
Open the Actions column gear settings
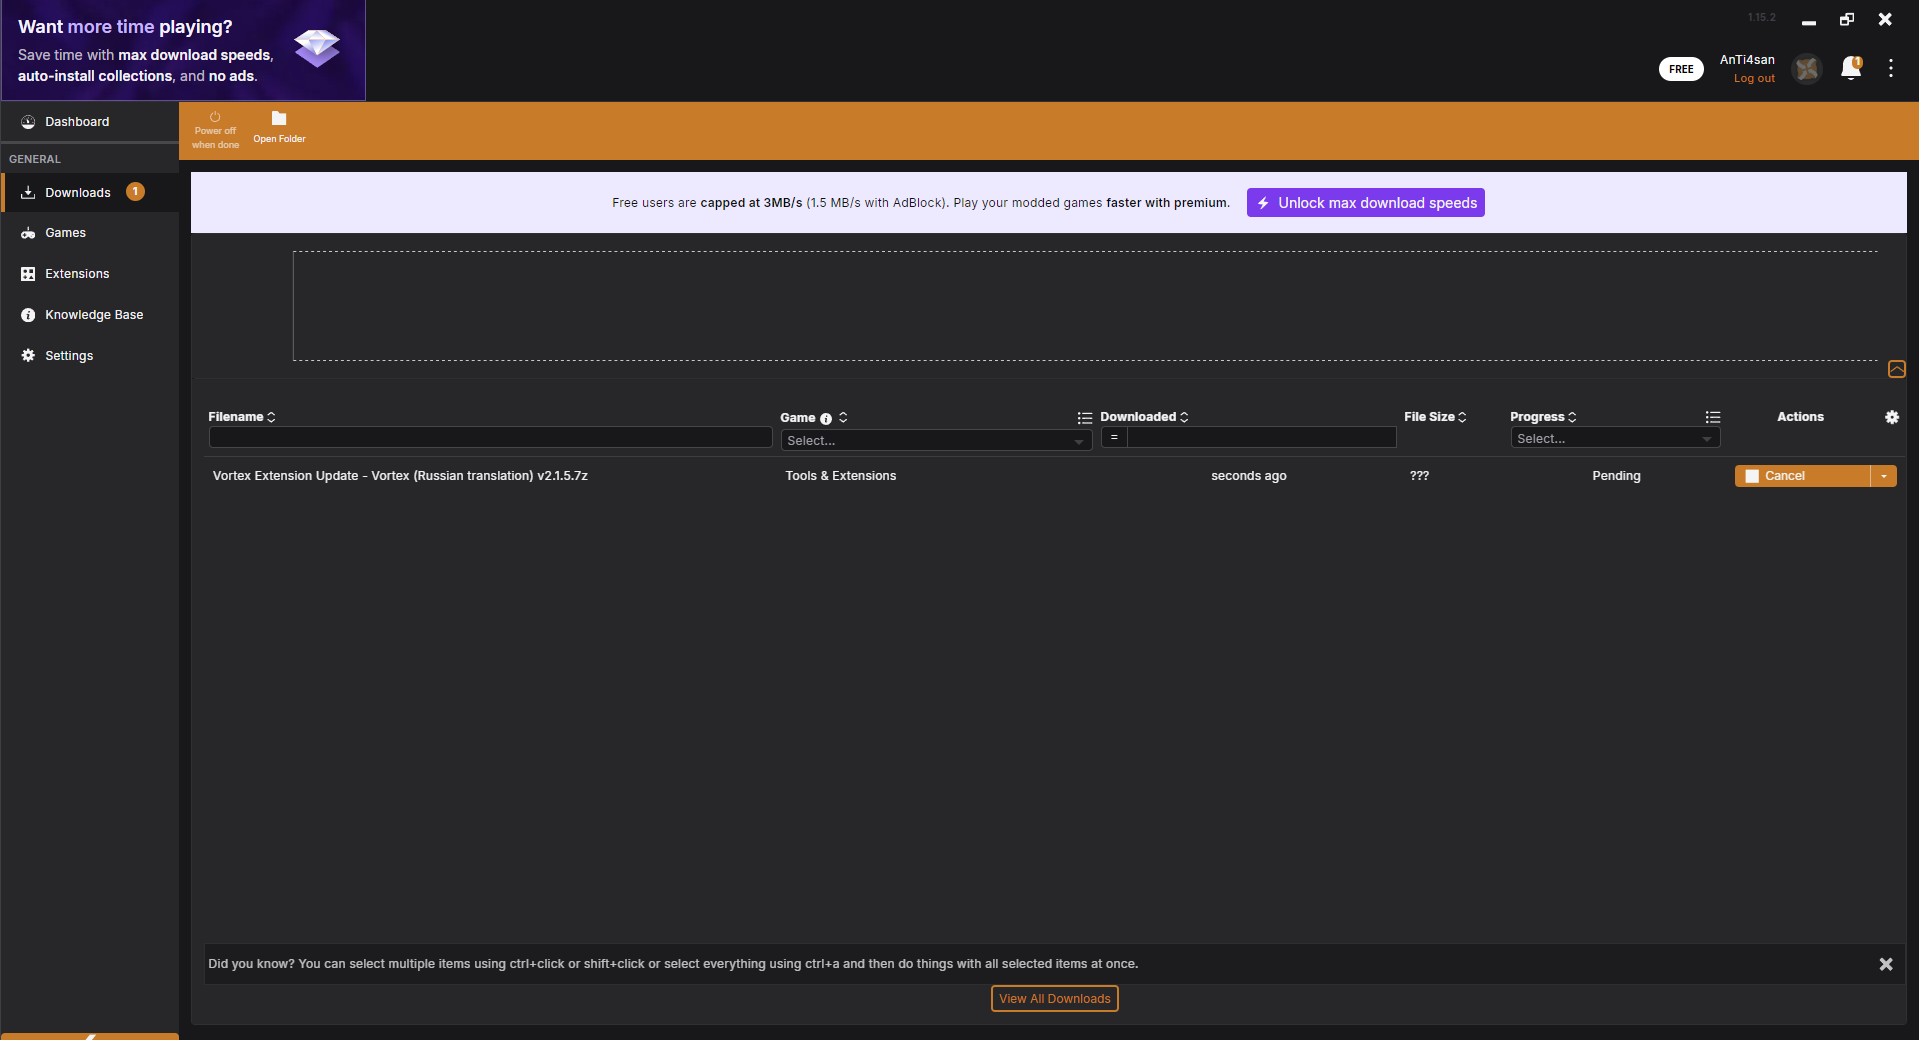tap(1891, 417)
